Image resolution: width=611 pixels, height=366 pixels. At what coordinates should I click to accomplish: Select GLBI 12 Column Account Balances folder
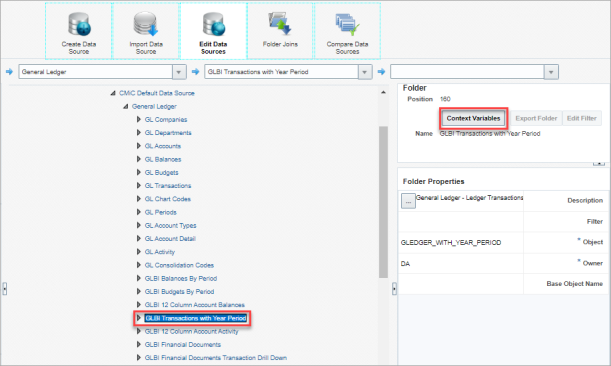(195, 305)
